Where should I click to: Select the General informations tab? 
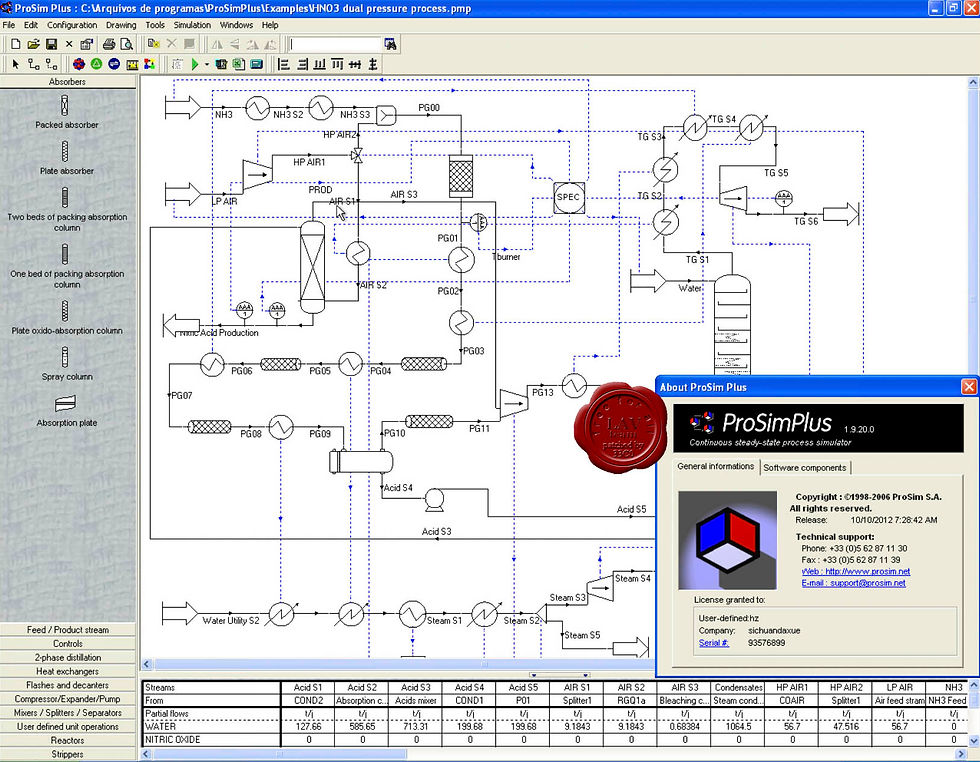pyautogui.click(x=716, y=466)
